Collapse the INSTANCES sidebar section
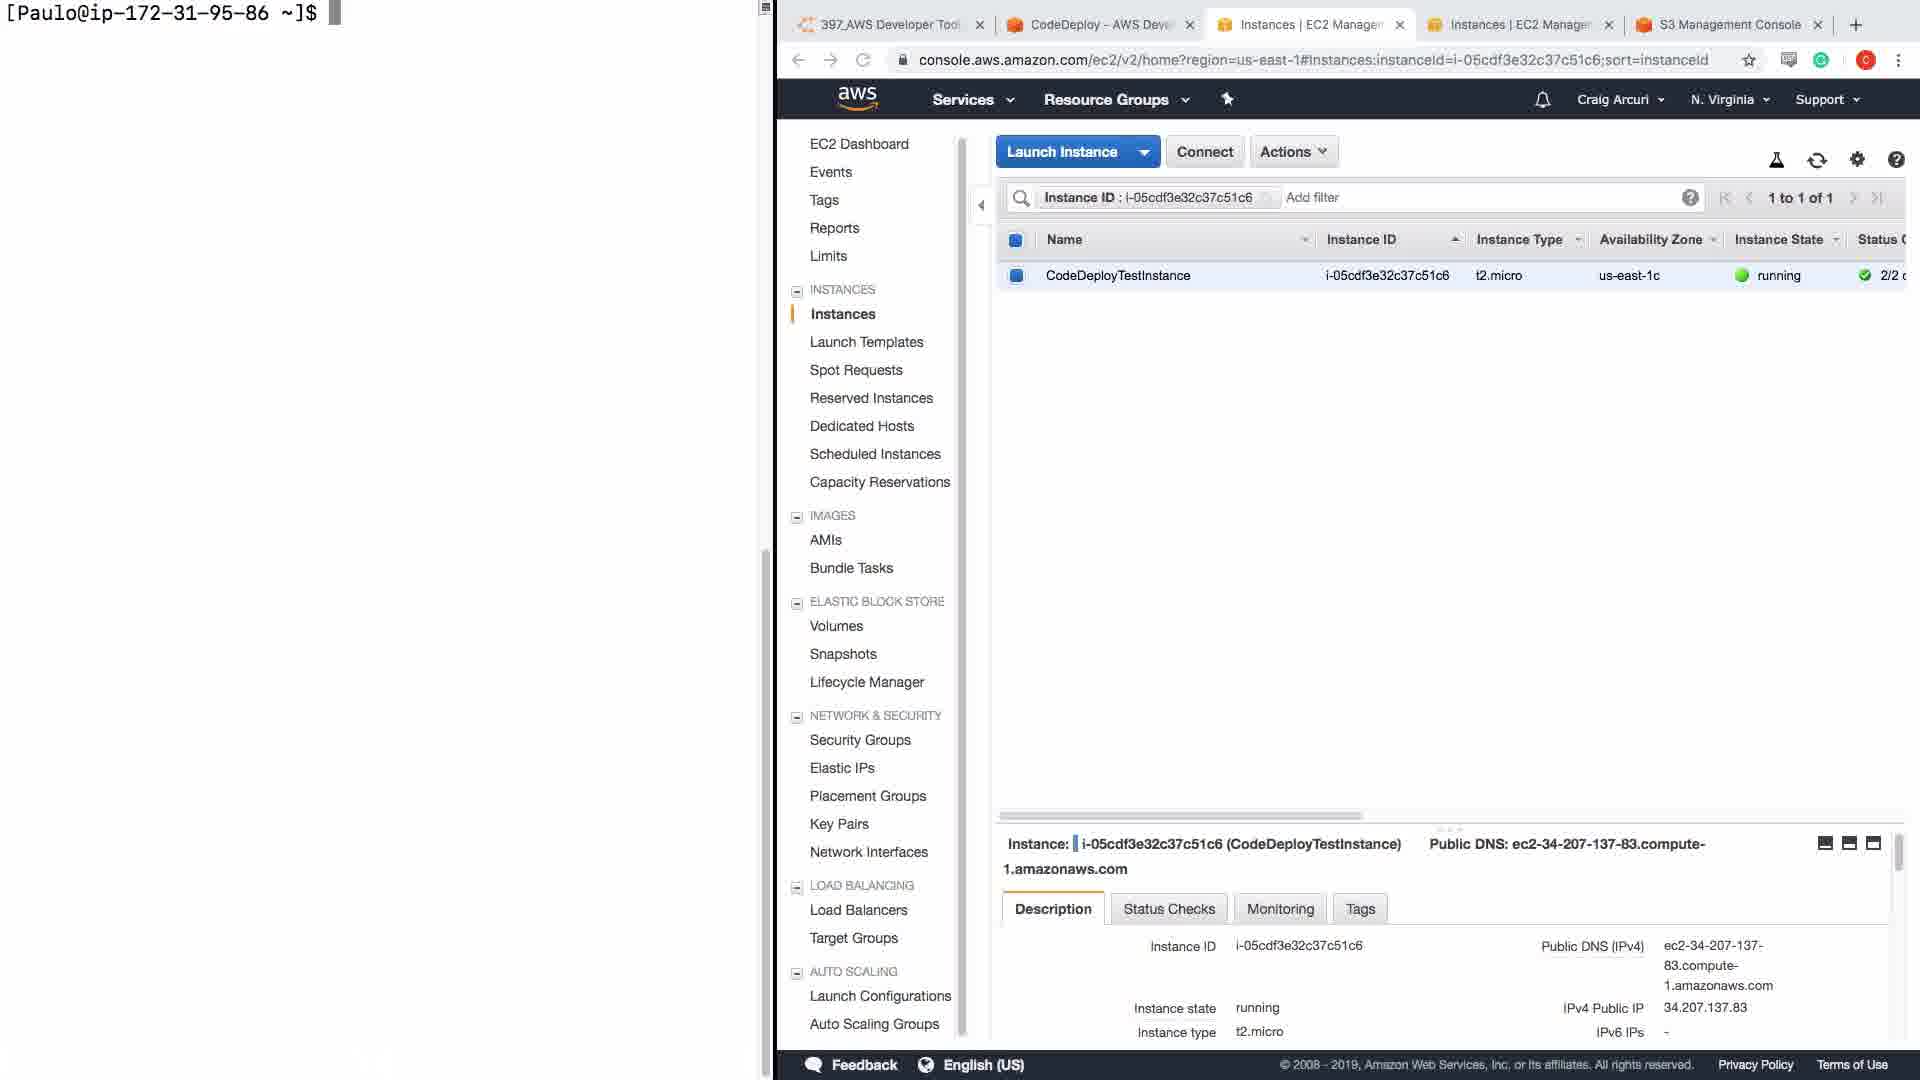 797,291
